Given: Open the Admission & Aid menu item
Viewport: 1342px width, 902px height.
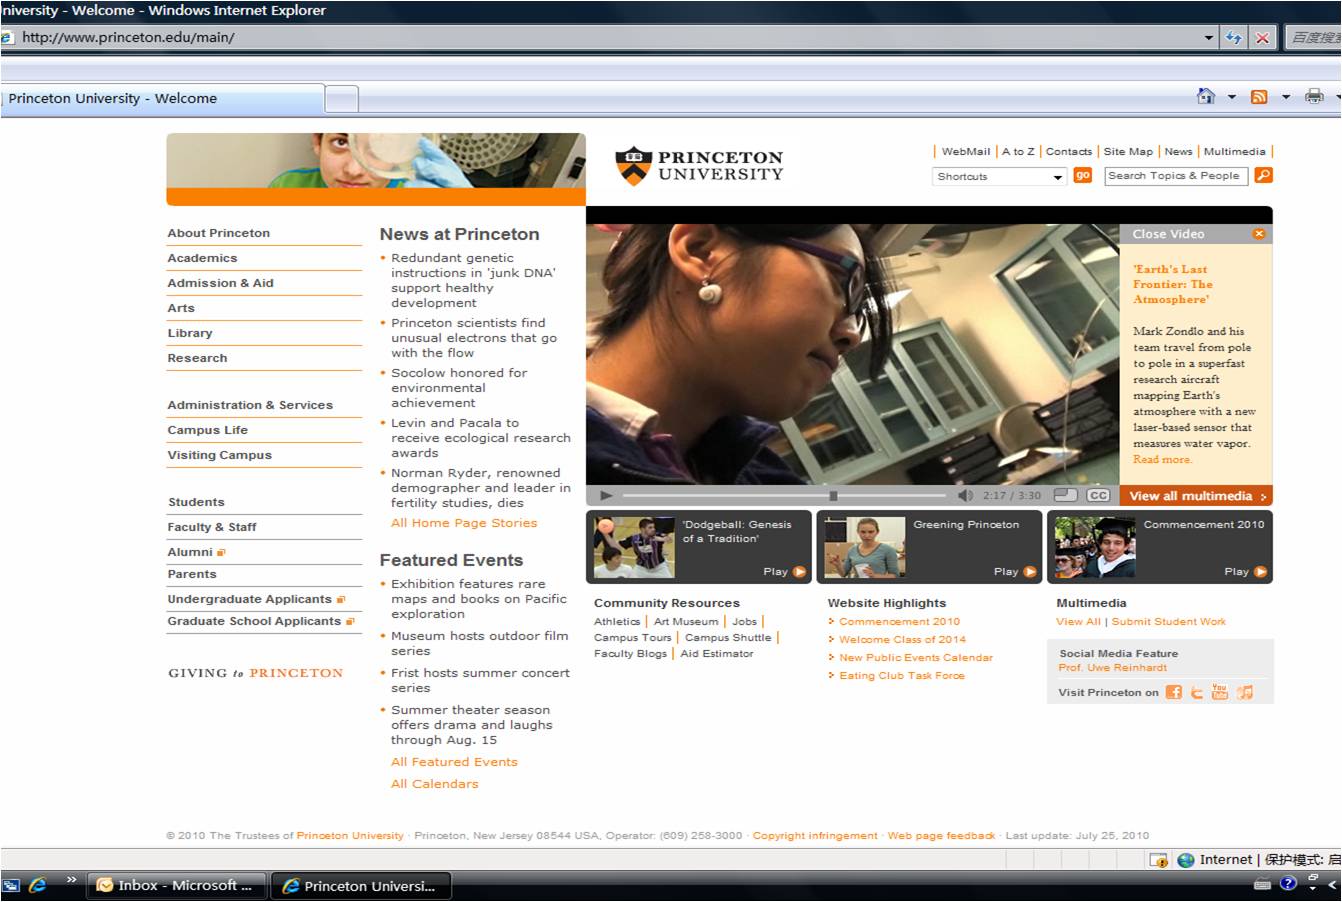Looking at the screenshot, I should 220,283.
